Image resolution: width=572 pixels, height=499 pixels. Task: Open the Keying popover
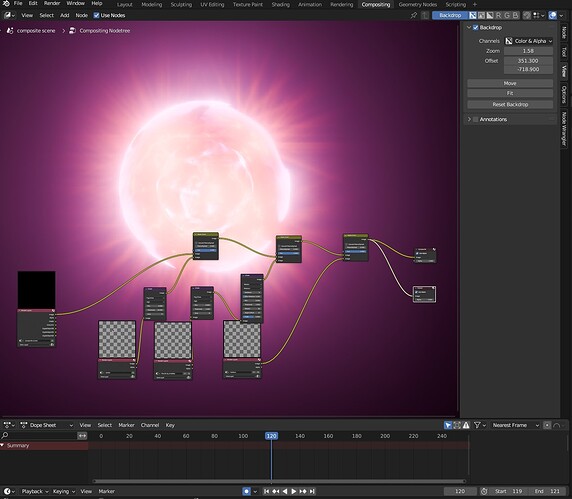tap(63, 491)
